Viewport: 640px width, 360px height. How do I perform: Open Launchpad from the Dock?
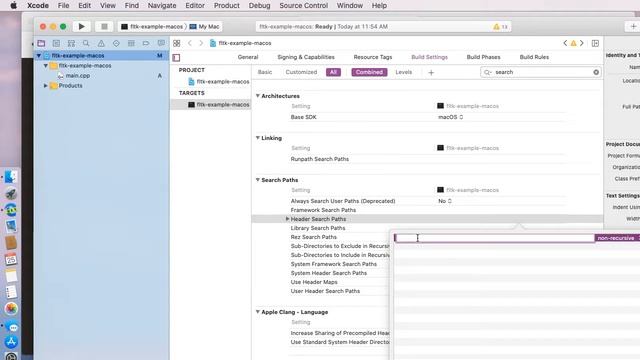(11, 193)
